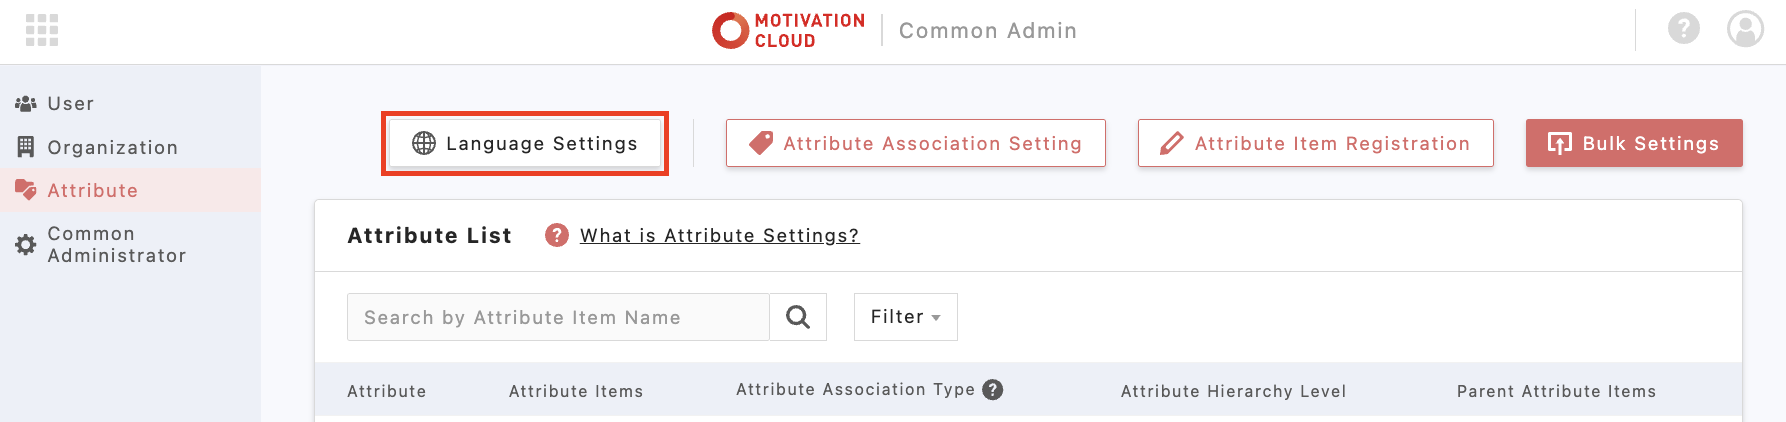Open the What is Attribute Settings link

[x=719, y=236]
